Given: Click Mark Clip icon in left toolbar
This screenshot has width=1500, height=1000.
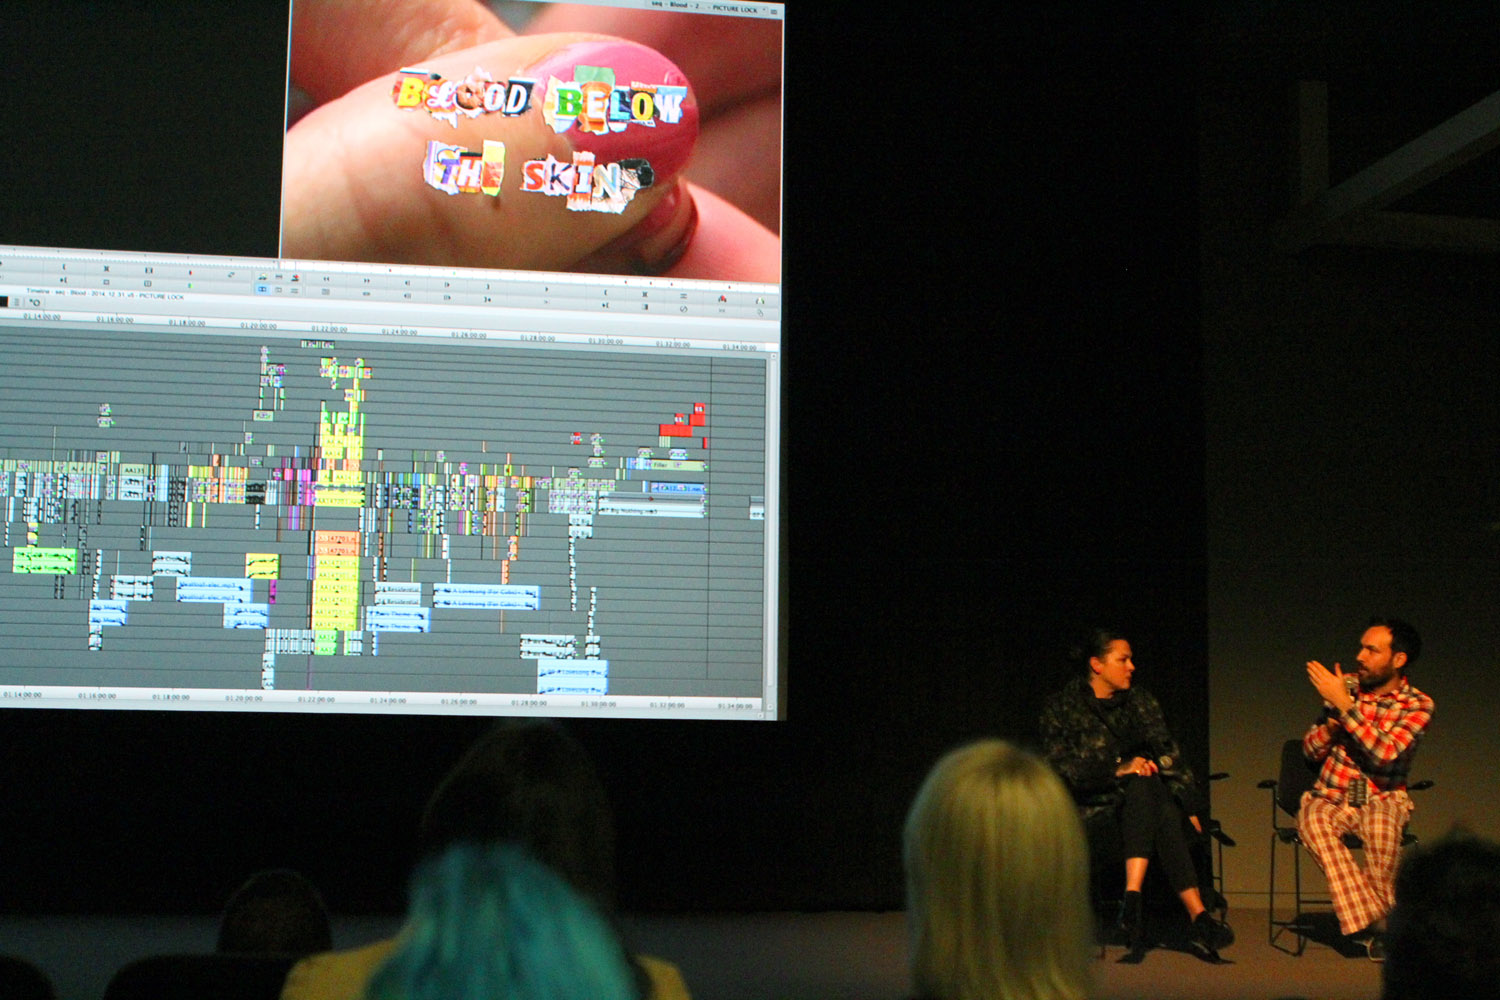Looking at the screenshot, I should point(106,268).
